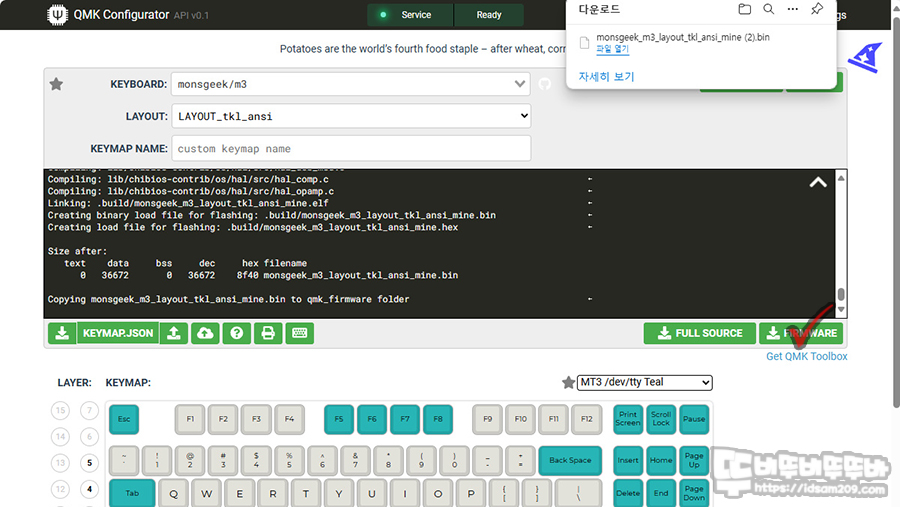Favorite the colorway with the star icon
The image size is (900, 507).
point(568,382)
